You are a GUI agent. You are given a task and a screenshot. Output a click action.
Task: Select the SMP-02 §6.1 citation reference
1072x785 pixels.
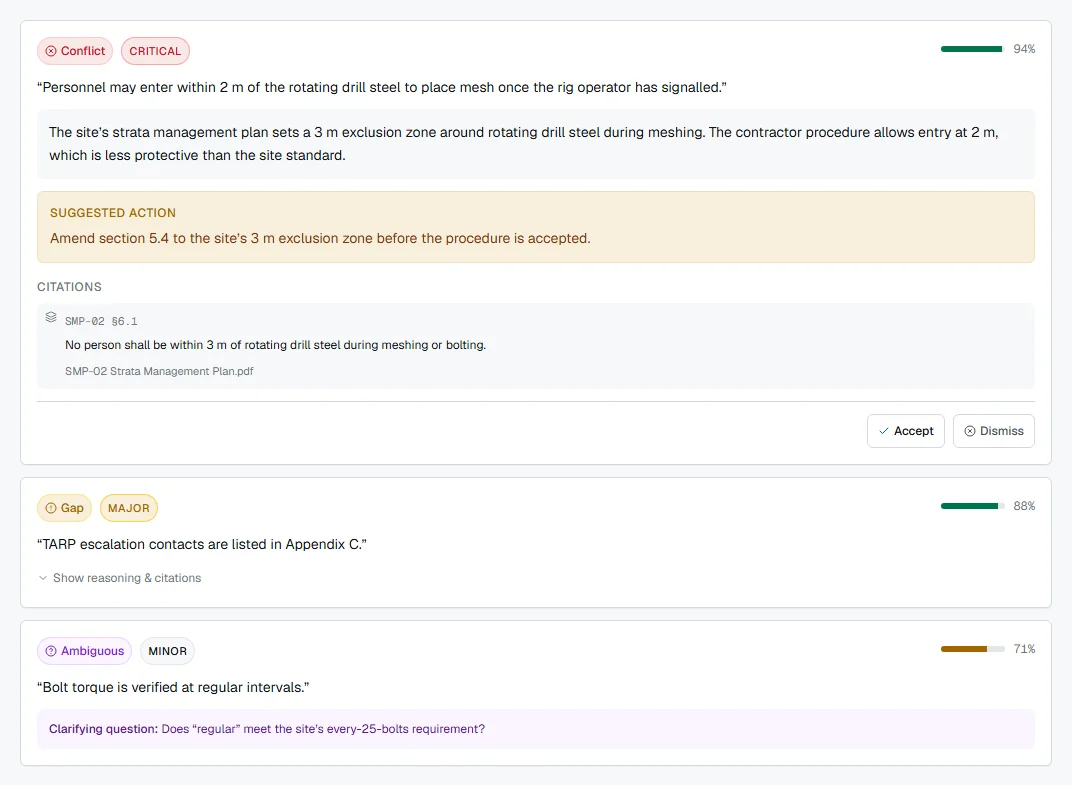pyautogui.click(x=101, y=321)
